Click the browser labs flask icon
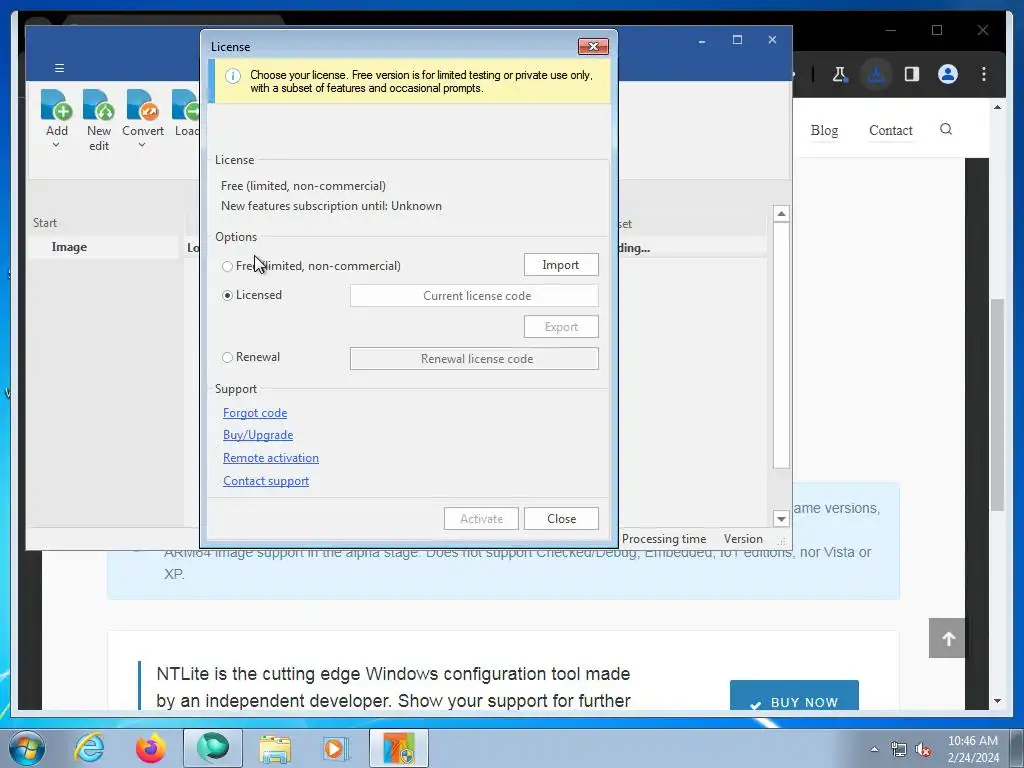The height and width of the screenshot is (768, 1024). click(x=840, y=74)
